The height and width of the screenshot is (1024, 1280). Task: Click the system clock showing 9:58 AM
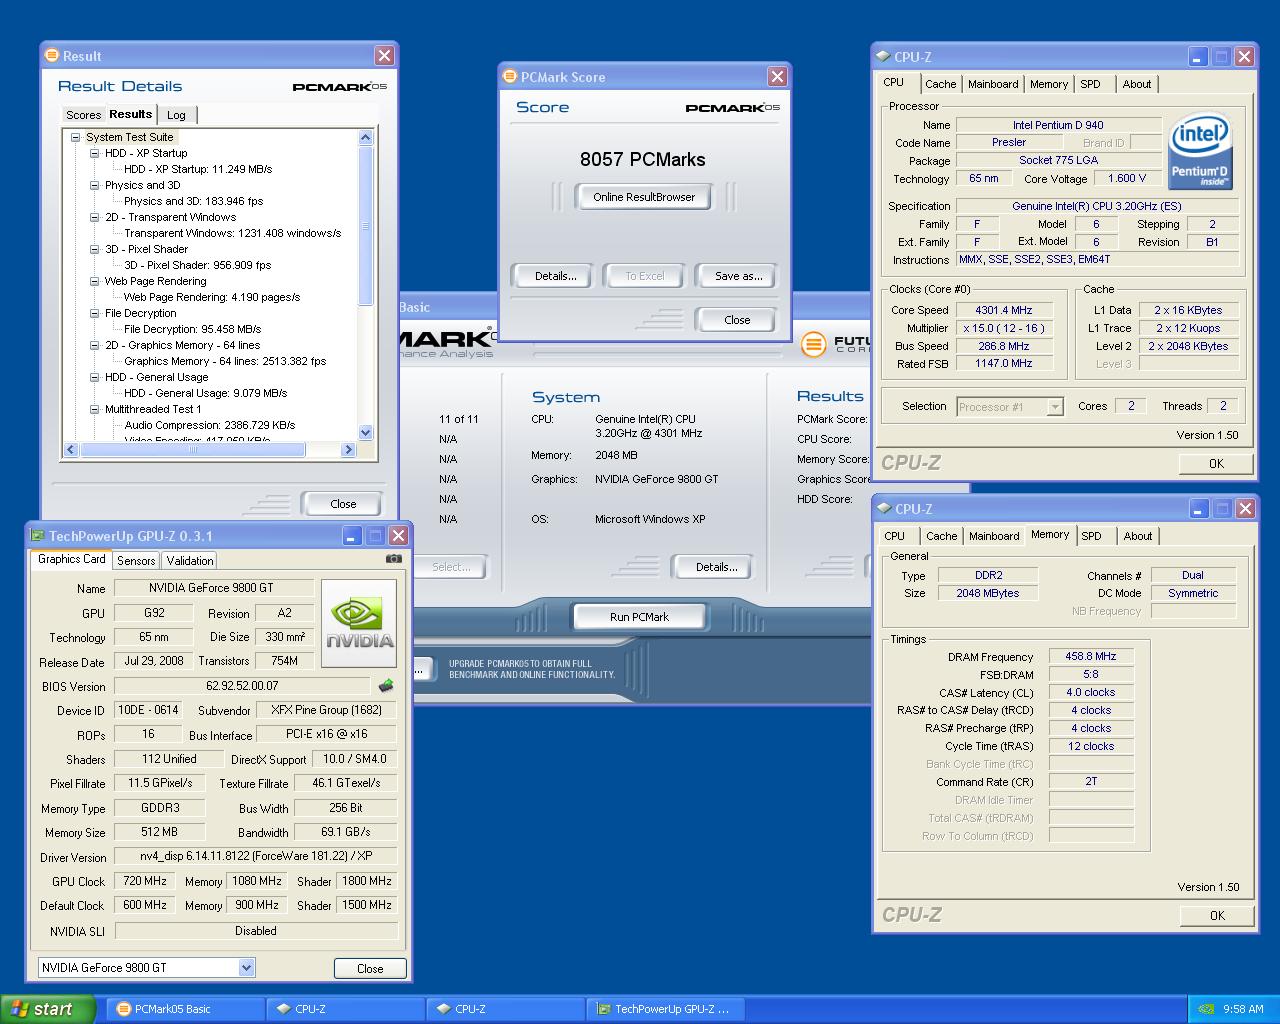1243,1009
